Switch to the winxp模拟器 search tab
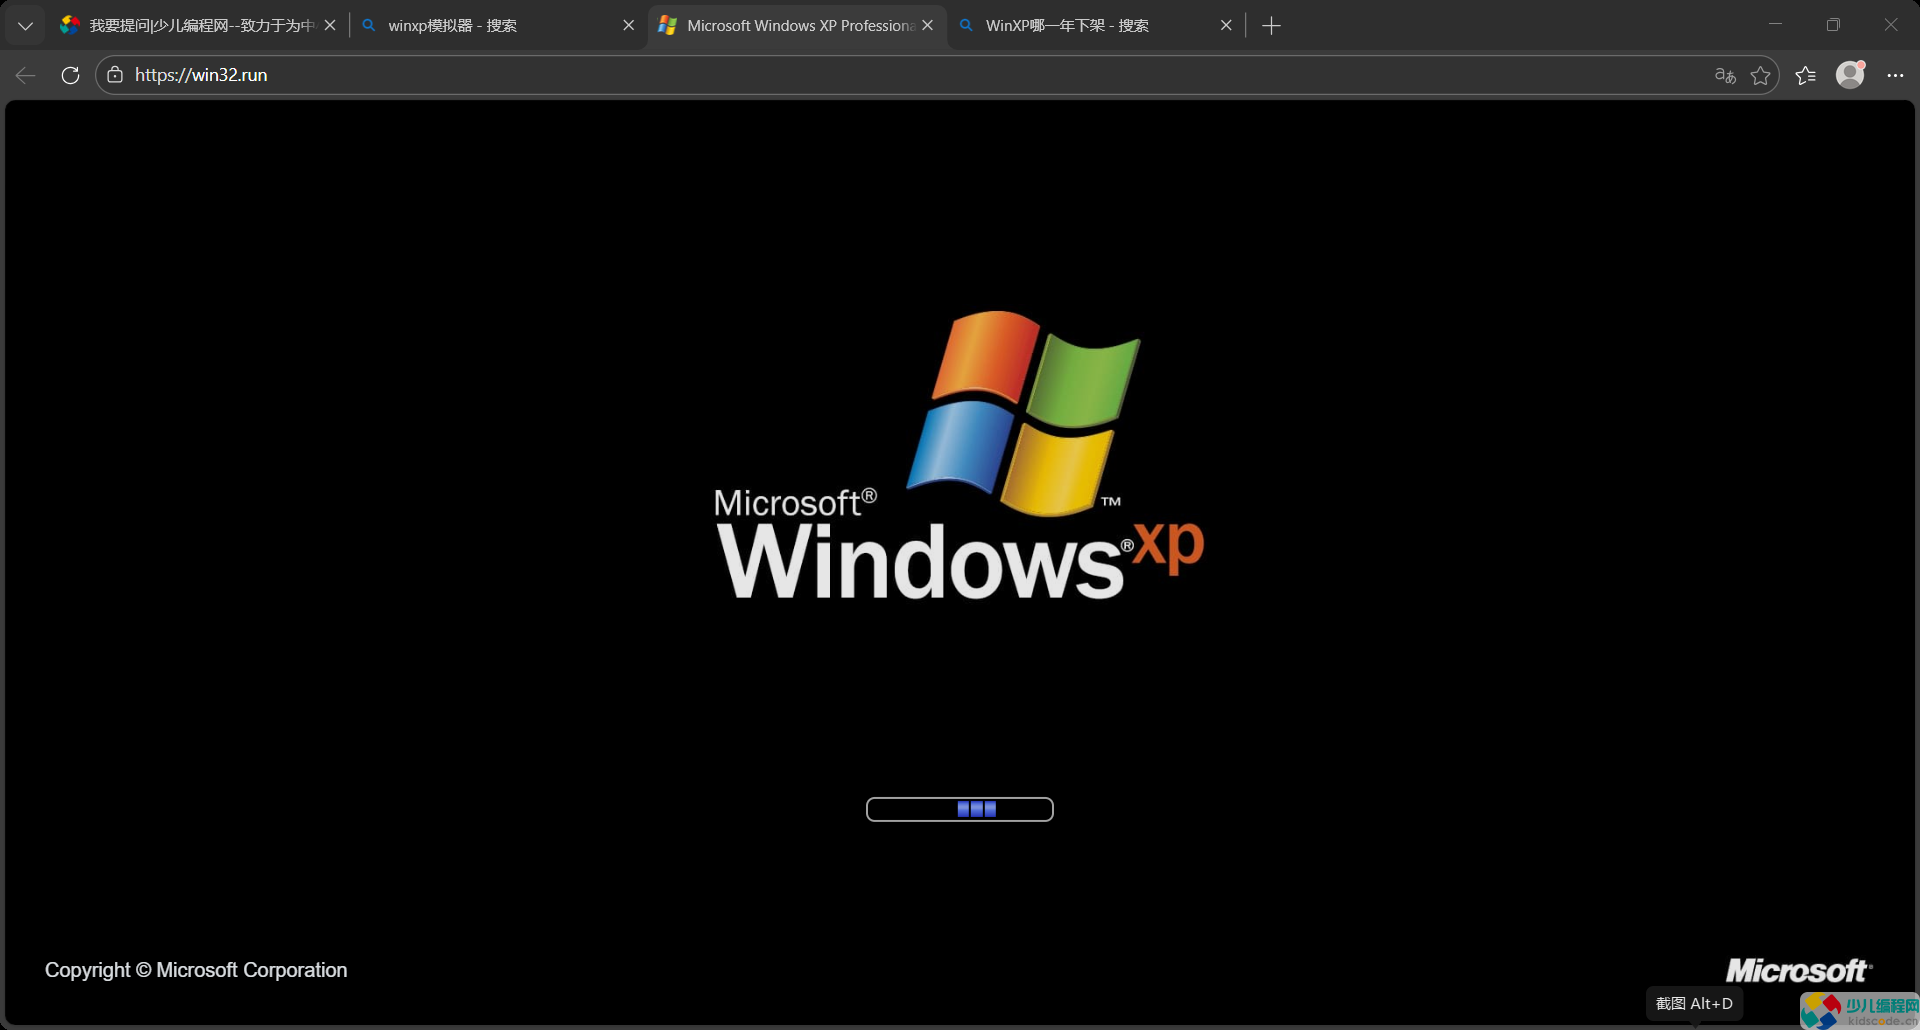Viewport: 1920px width, 1030px height. pyautogui.click(x=480, y=25)
